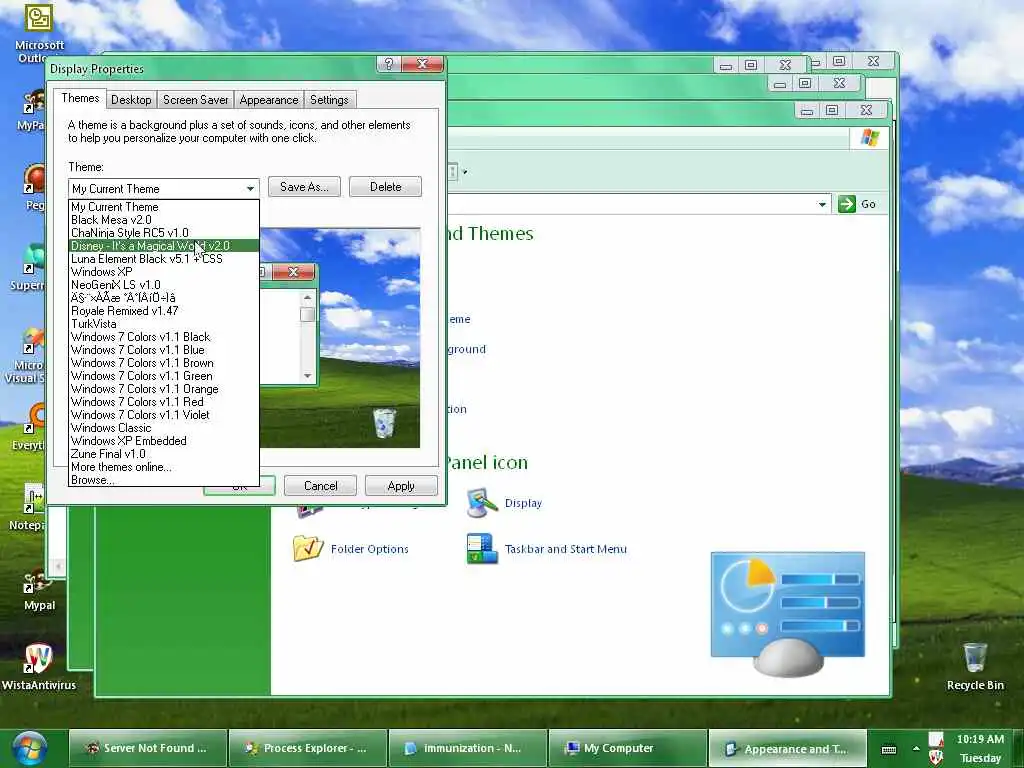Image resolution: width=1024 pixels, height=768 pixels.
Task: Select Windows 7 Colors v1.1 Violet
Action: pos(163,415)
